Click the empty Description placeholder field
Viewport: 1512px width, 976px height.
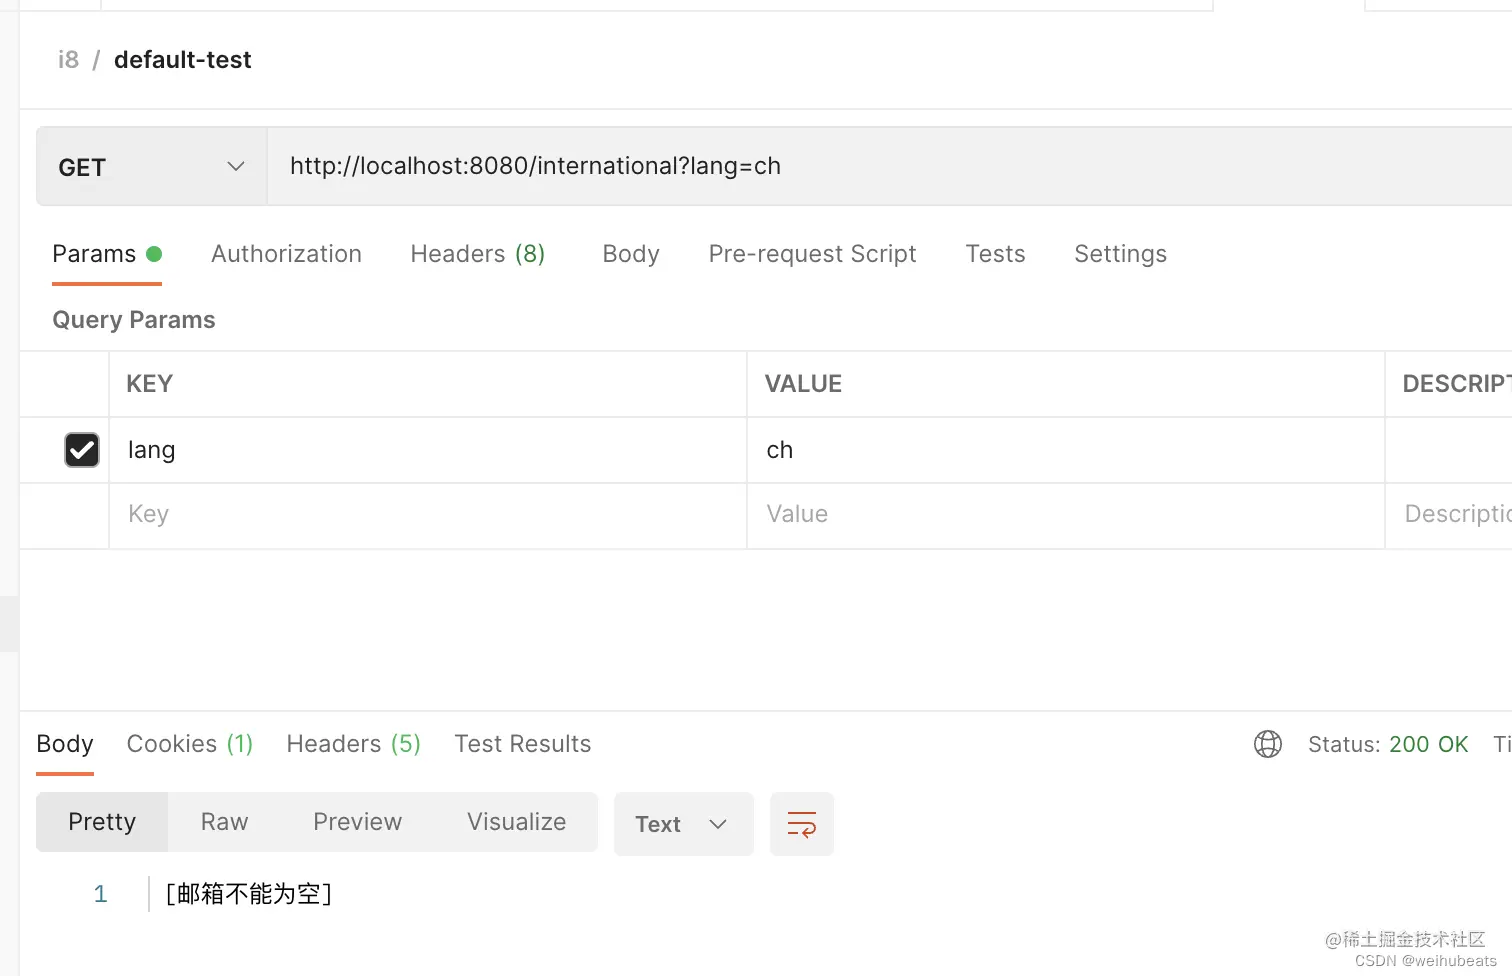(1449, 515)
